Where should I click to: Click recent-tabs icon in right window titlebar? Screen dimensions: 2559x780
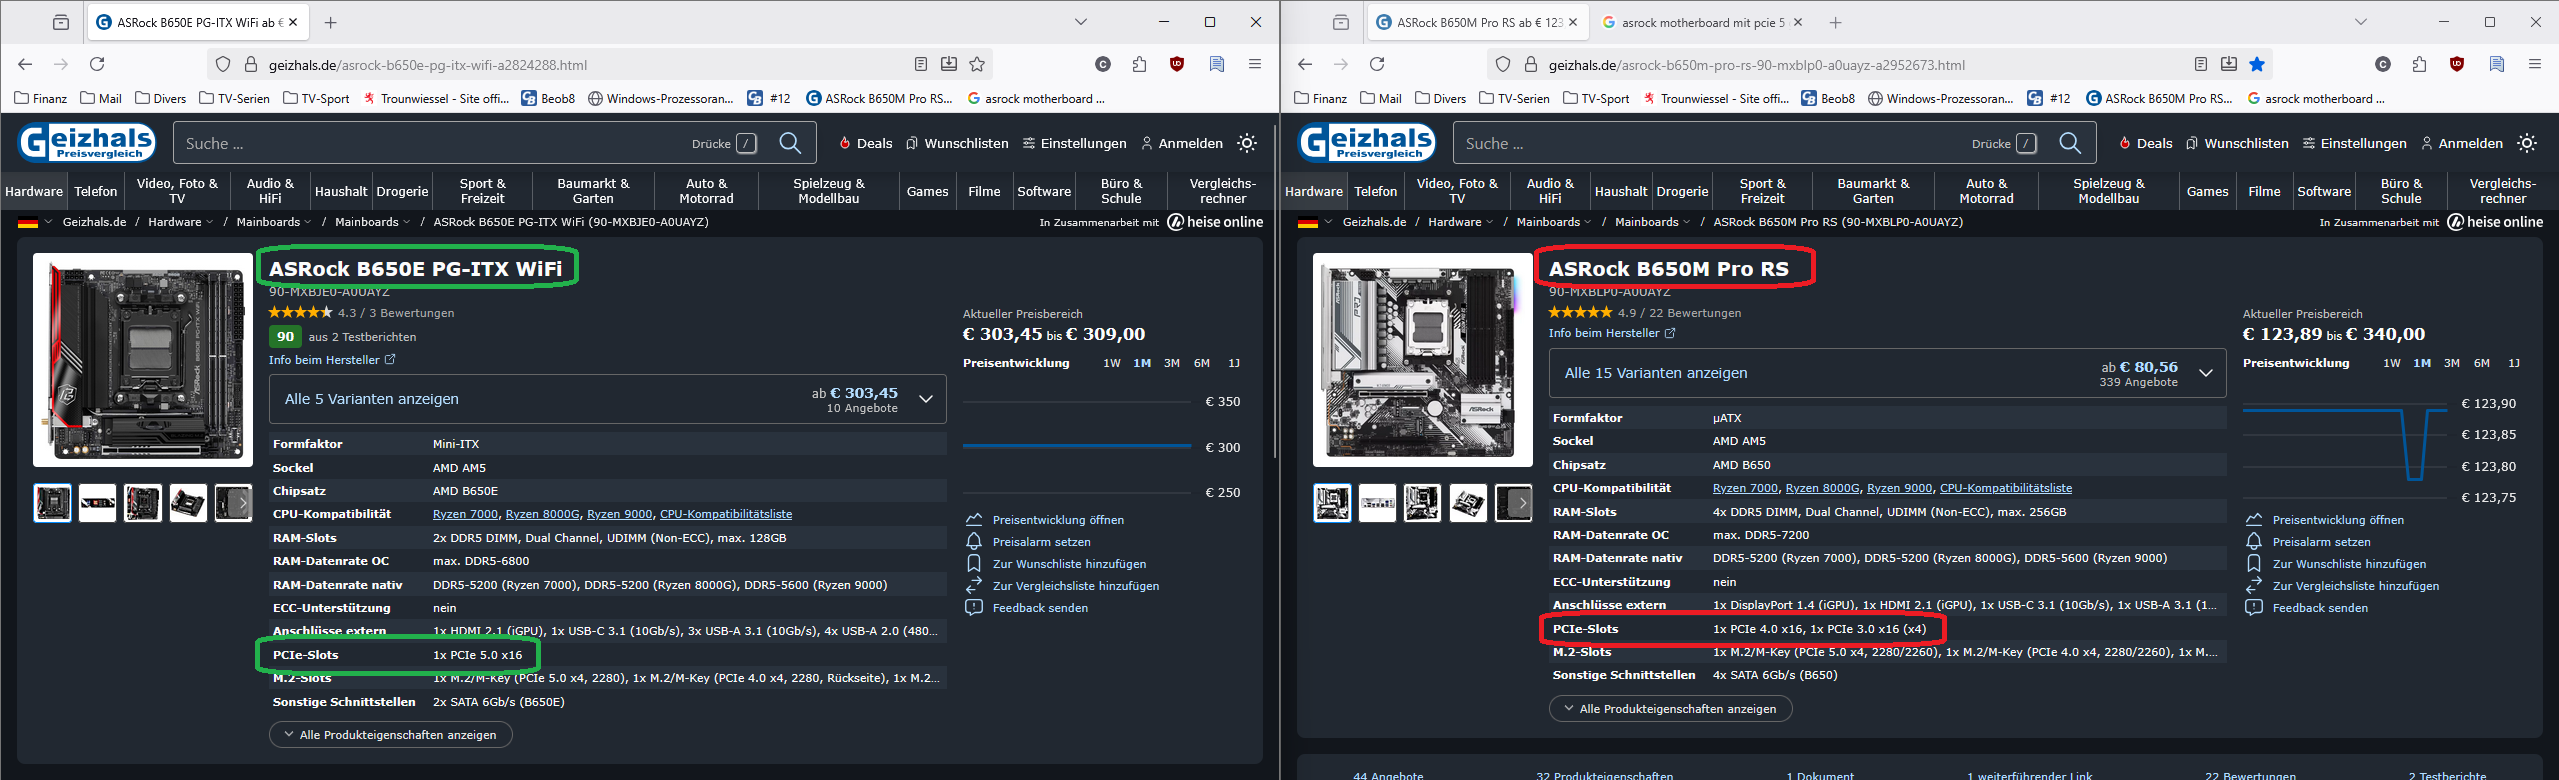[x=1341, y=22]
